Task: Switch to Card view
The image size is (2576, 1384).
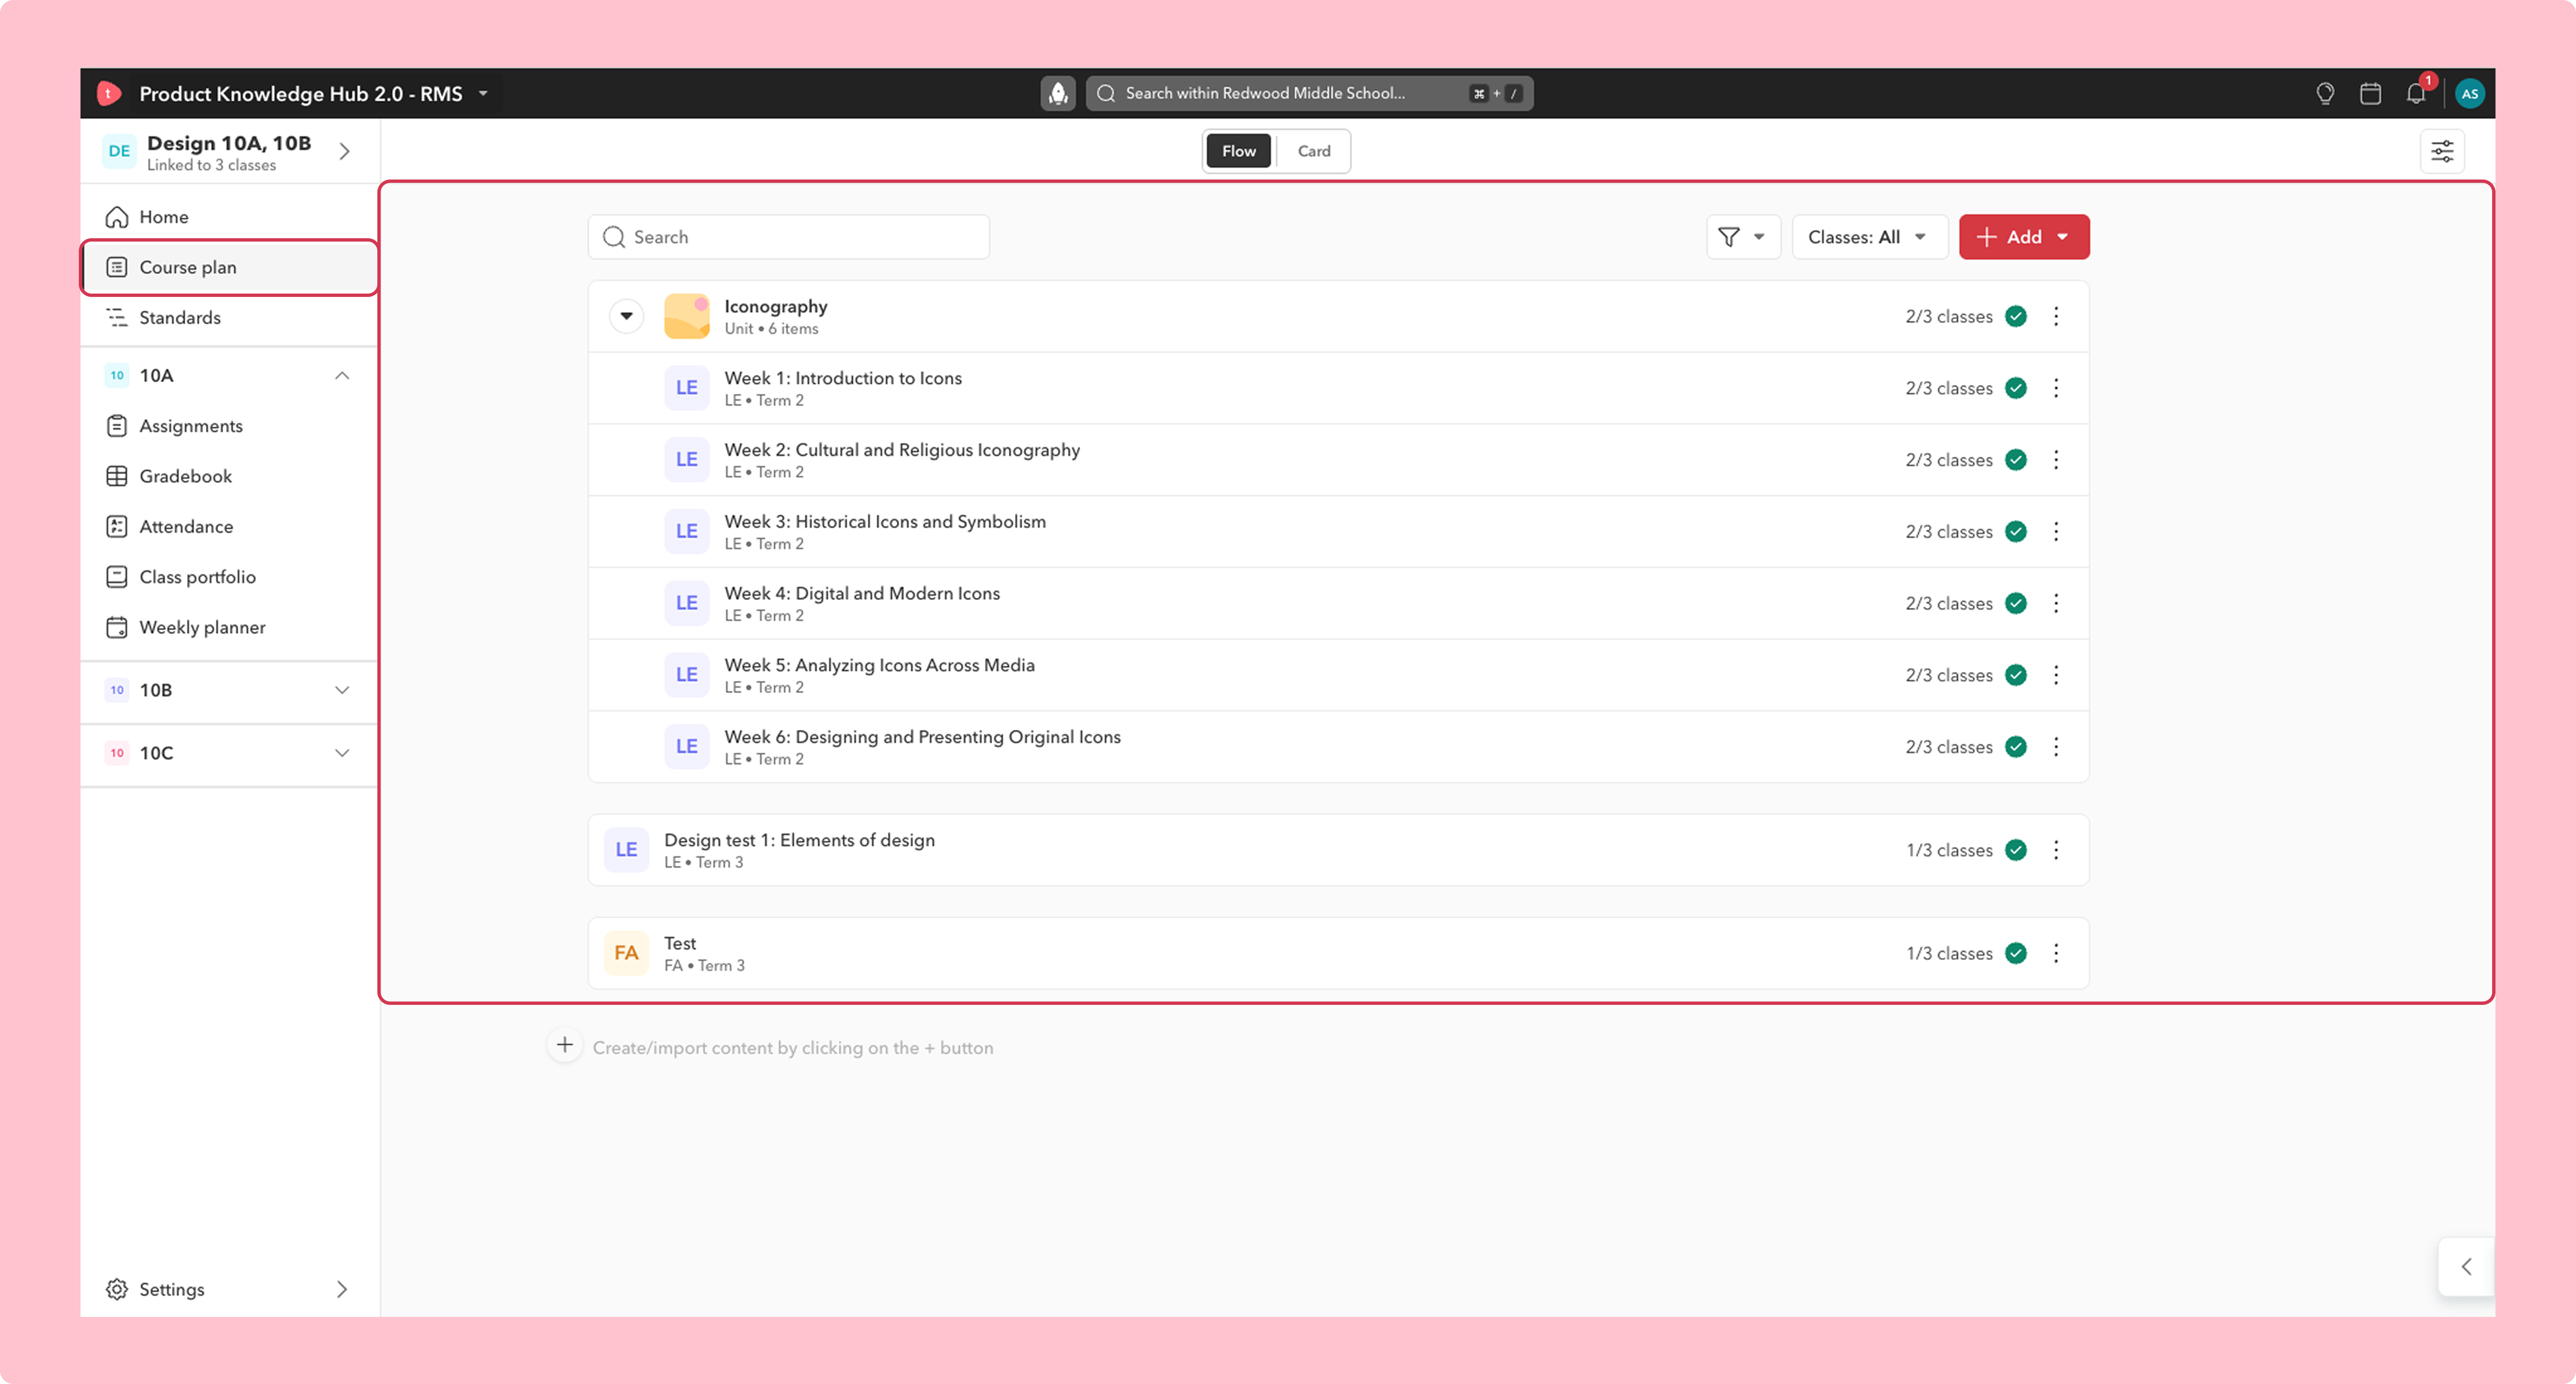Action: (x=1314, y=151)
